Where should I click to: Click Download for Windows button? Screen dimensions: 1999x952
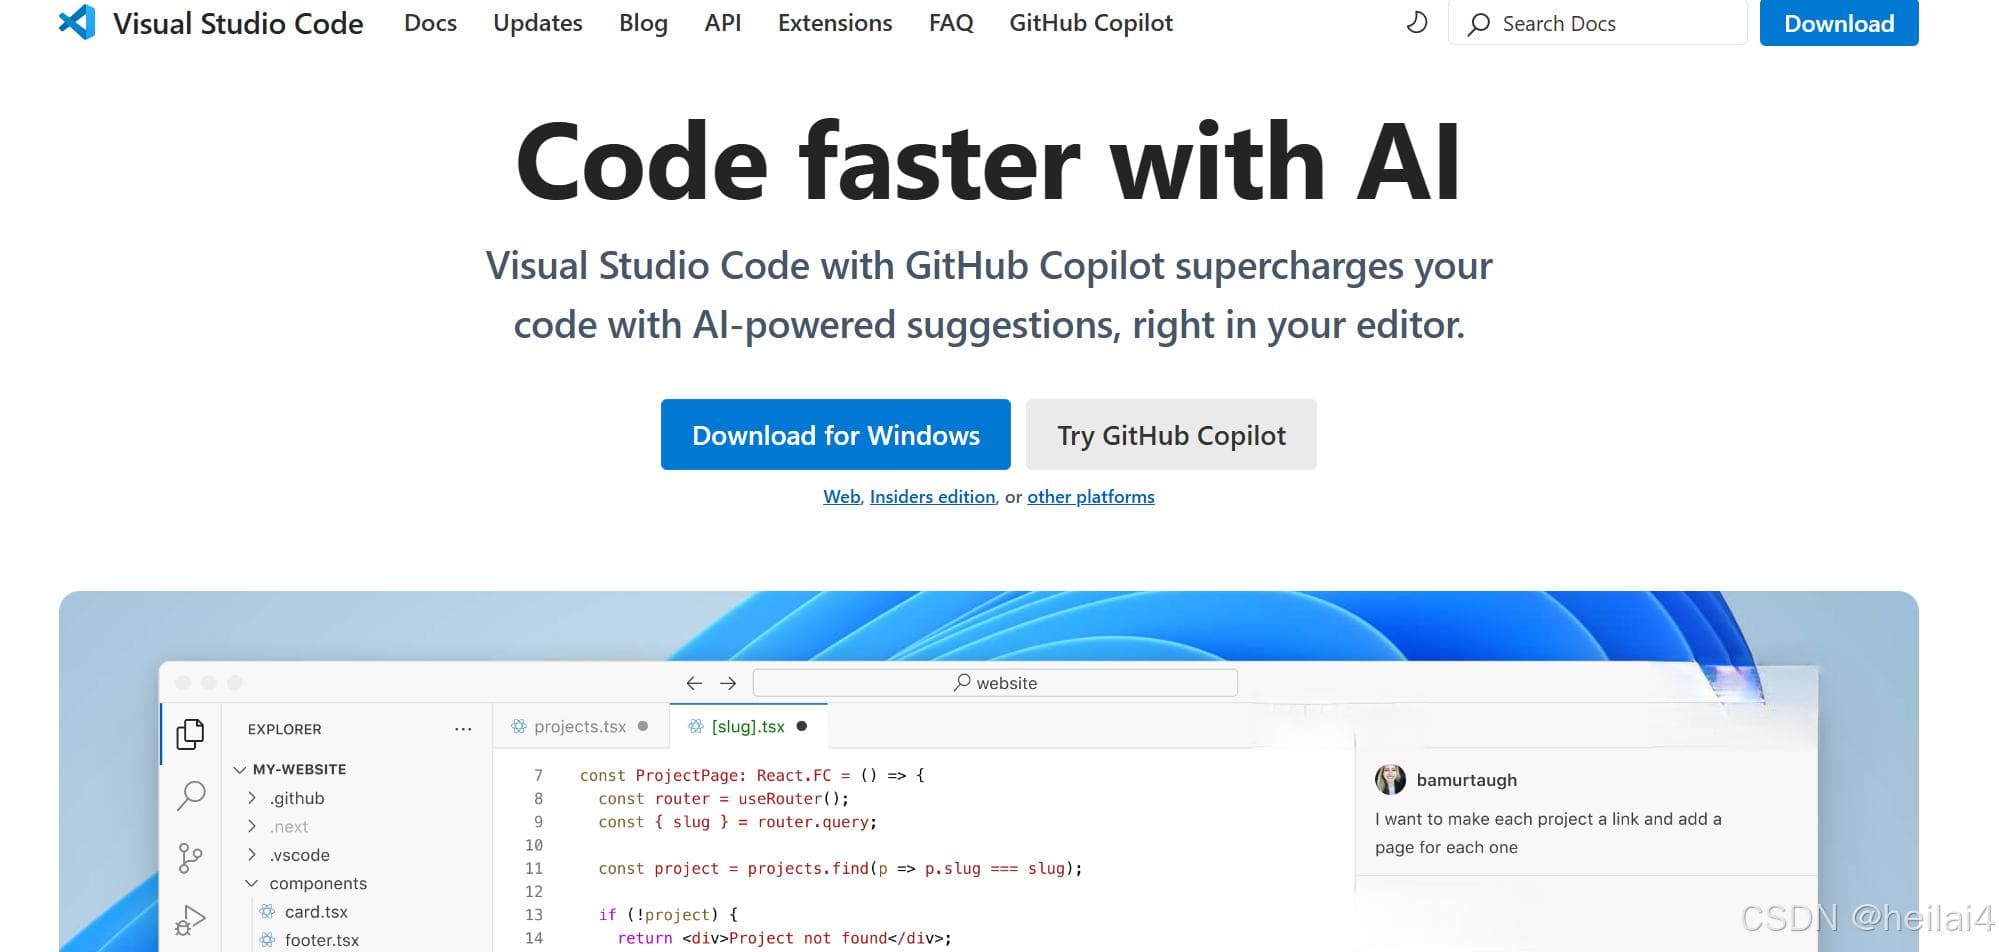tap(835, 435)
